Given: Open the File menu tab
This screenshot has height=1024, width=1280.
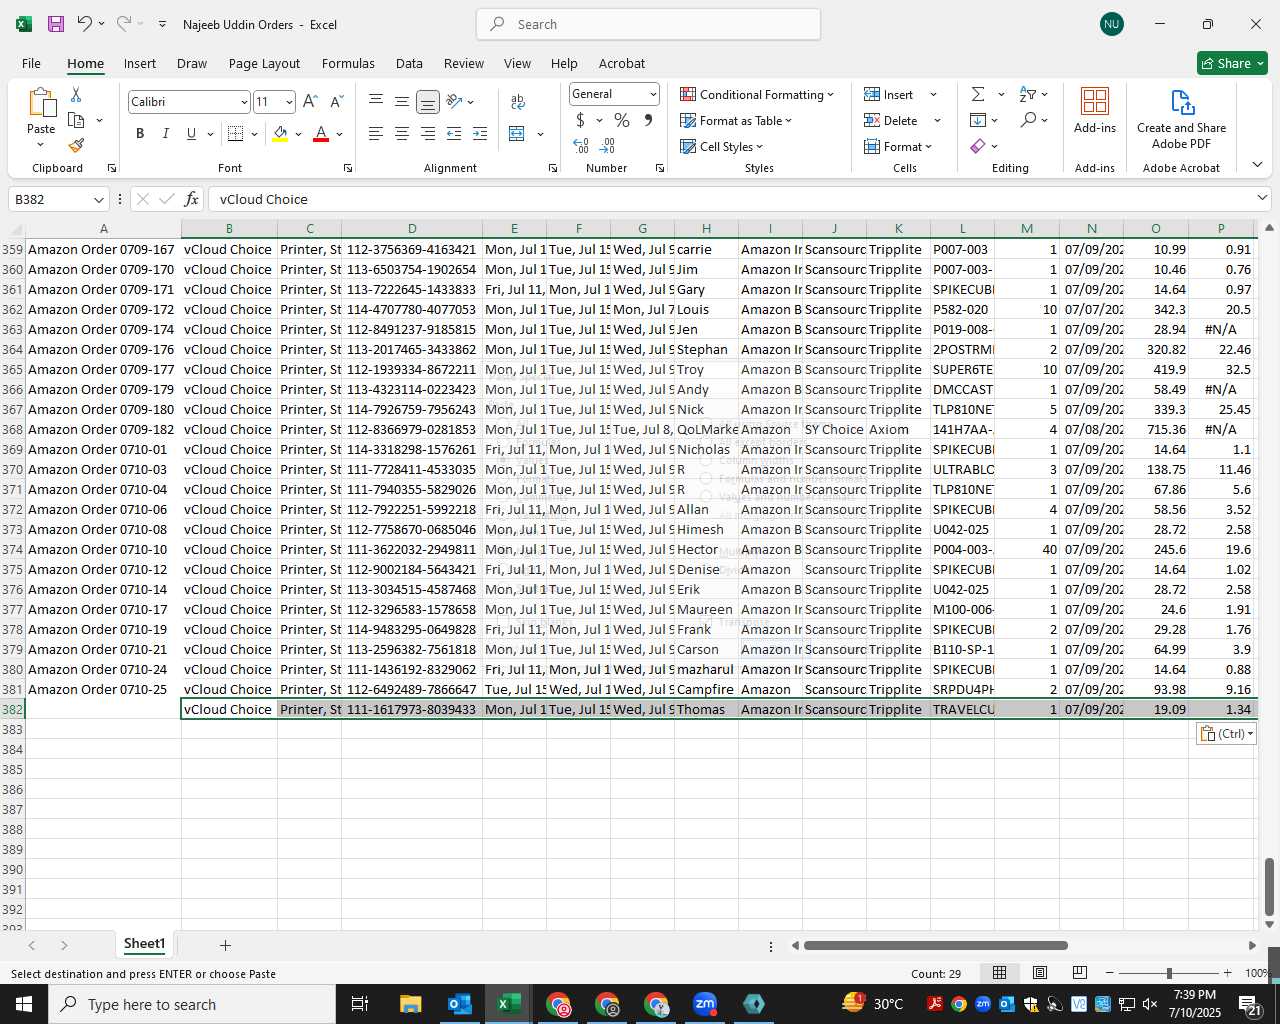Looking at the screenshot, I should (32, 63).
